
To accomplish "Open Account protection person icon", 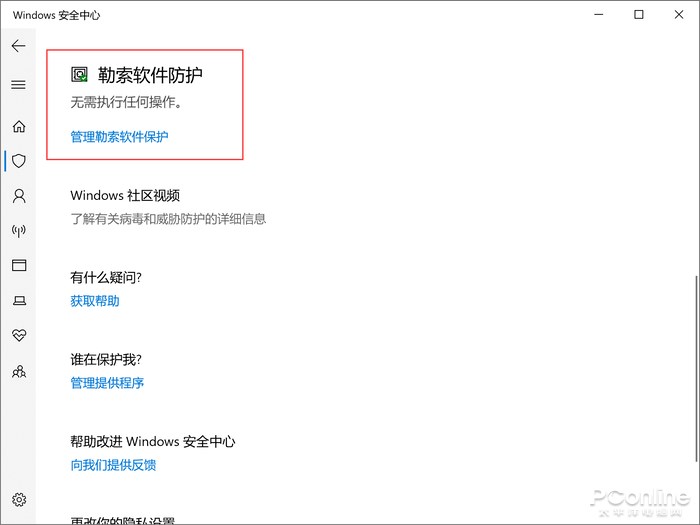I will 19,196.
